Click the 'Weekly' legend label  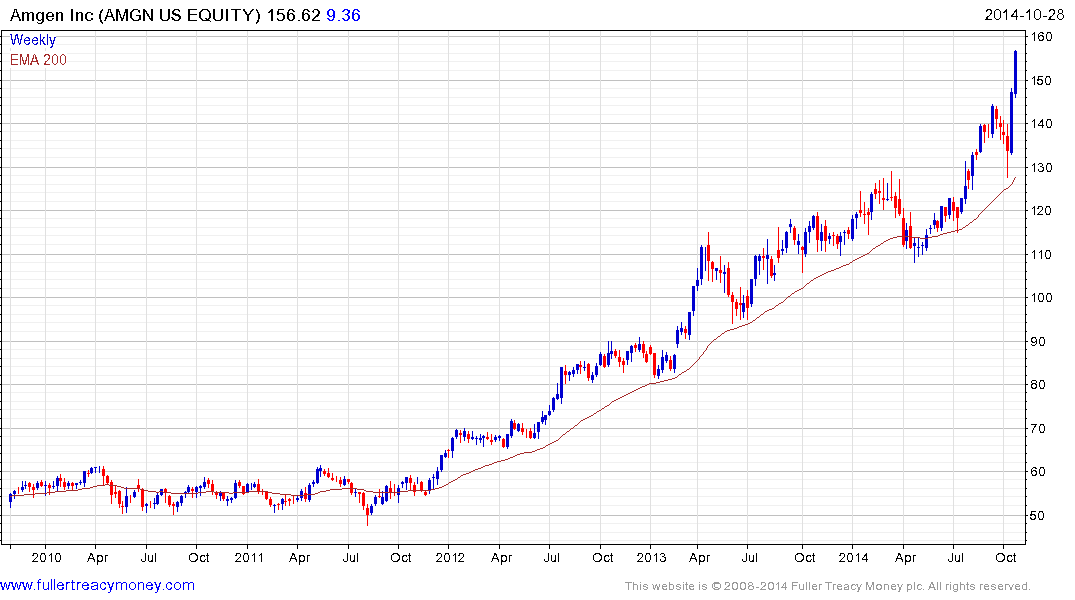click(33, 40)
